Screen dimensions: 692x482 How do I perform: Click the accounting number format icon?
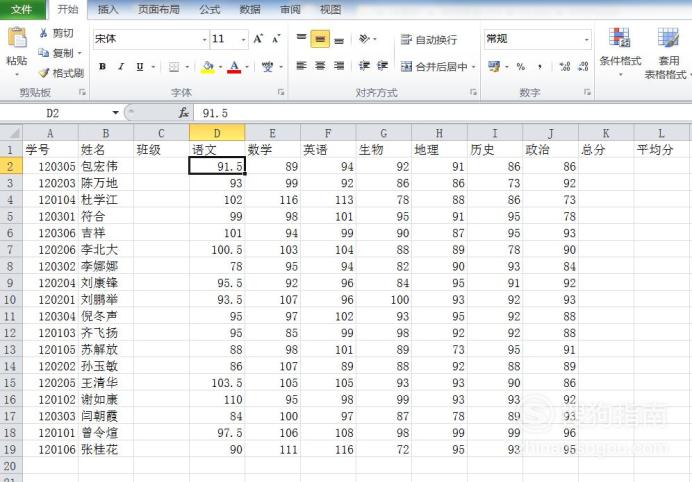494,67
